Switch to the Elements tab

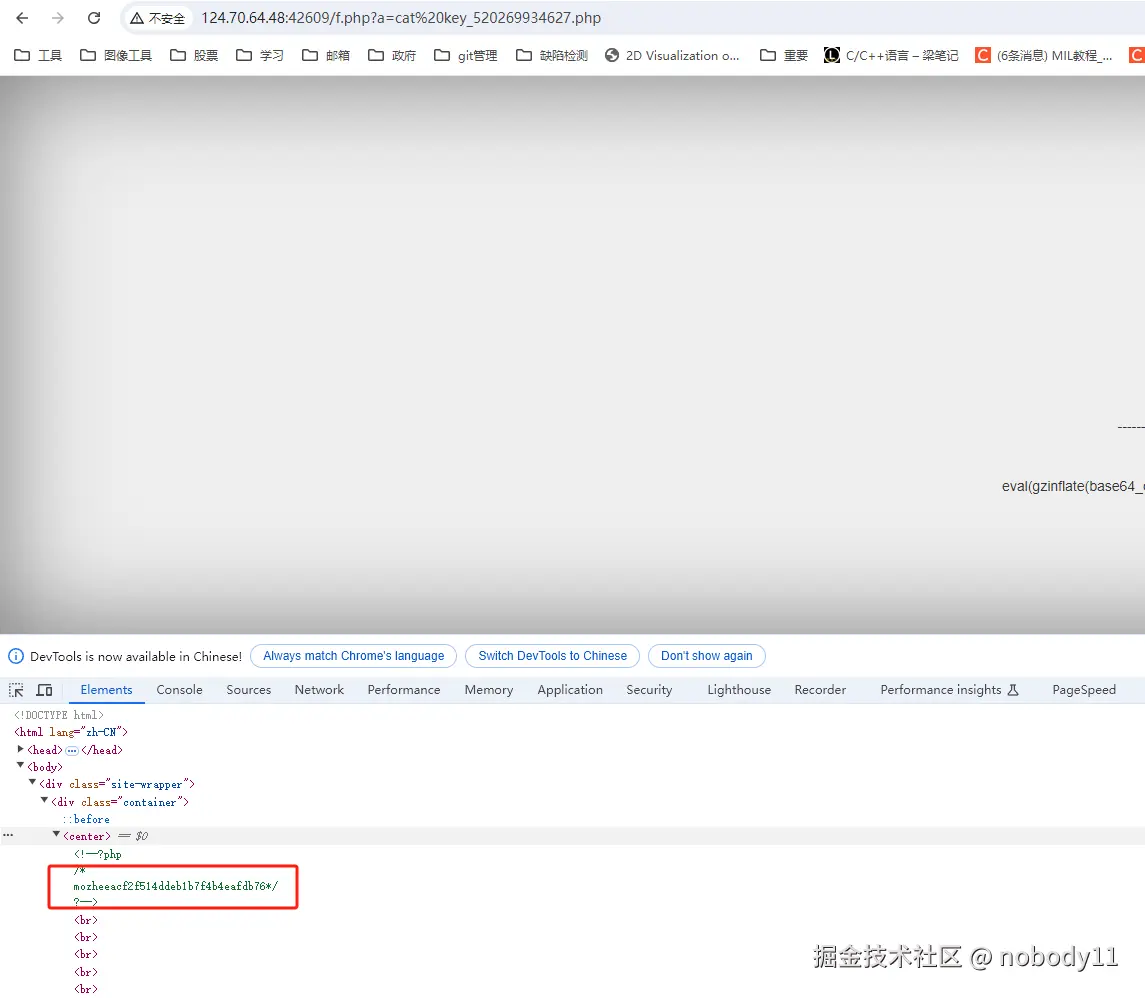click(x=107, y=690)
